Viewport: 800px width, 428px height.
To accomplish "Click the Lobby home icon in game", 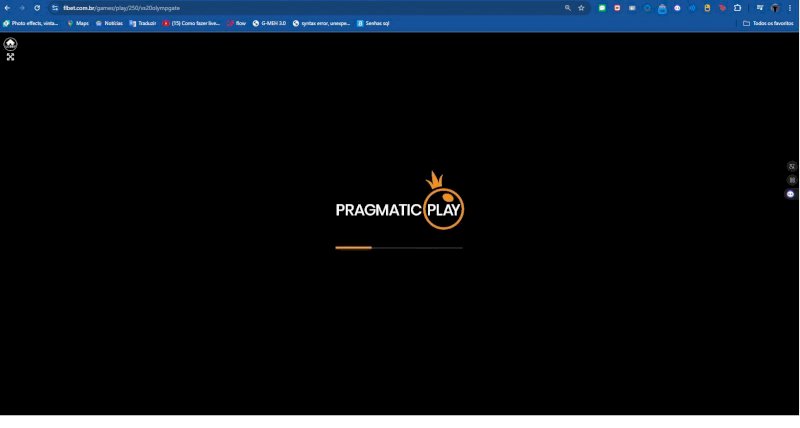I will [10, 43].
